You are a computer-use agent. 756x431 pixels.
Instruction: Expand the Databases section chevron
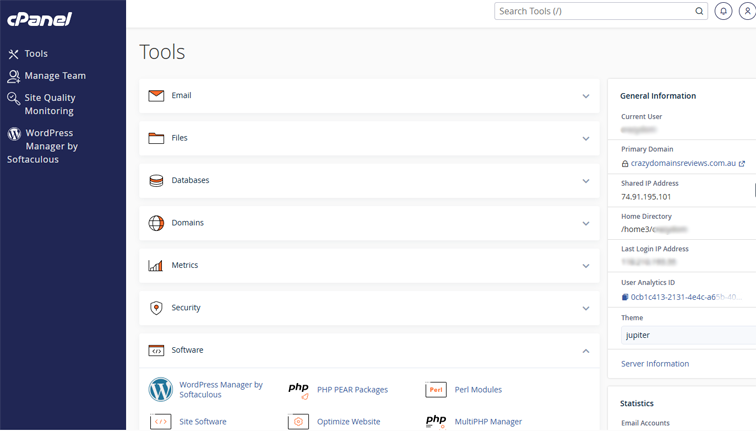(586, 181)
